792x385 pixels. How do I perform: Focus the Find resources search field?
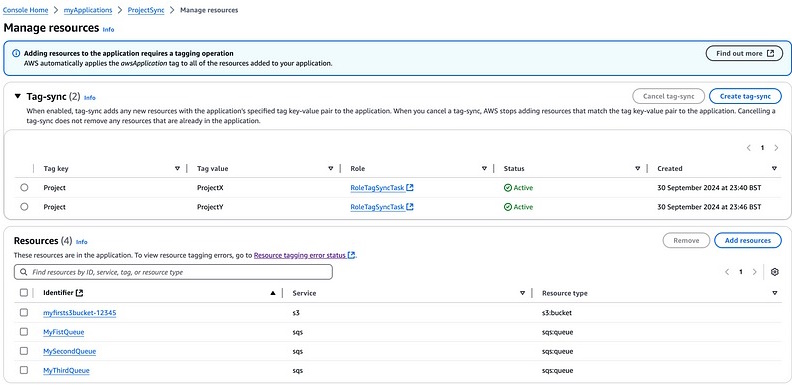[x=173, y=272]
